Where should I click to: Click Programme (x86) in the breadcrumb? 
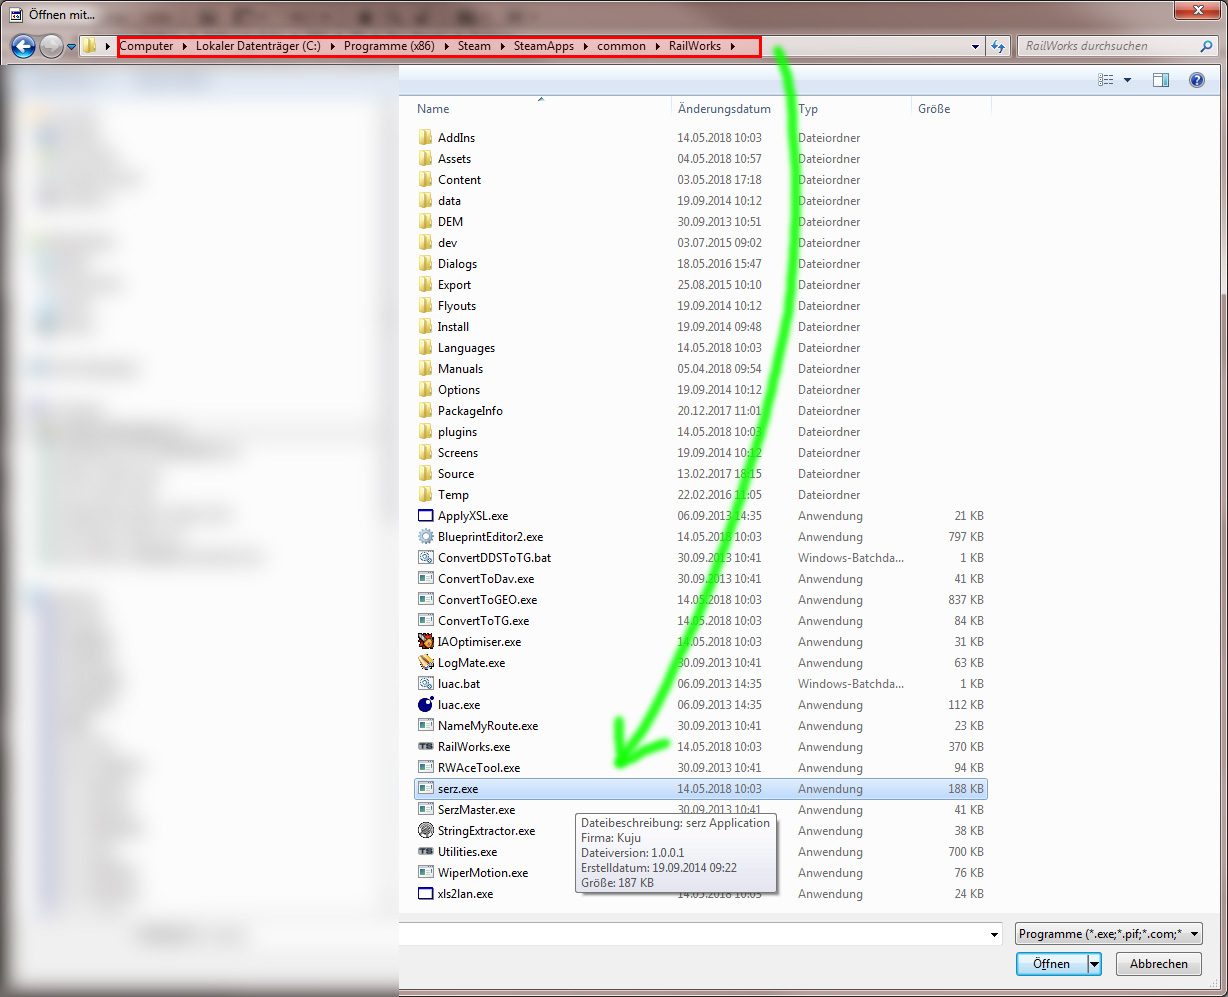coord(389,46)
